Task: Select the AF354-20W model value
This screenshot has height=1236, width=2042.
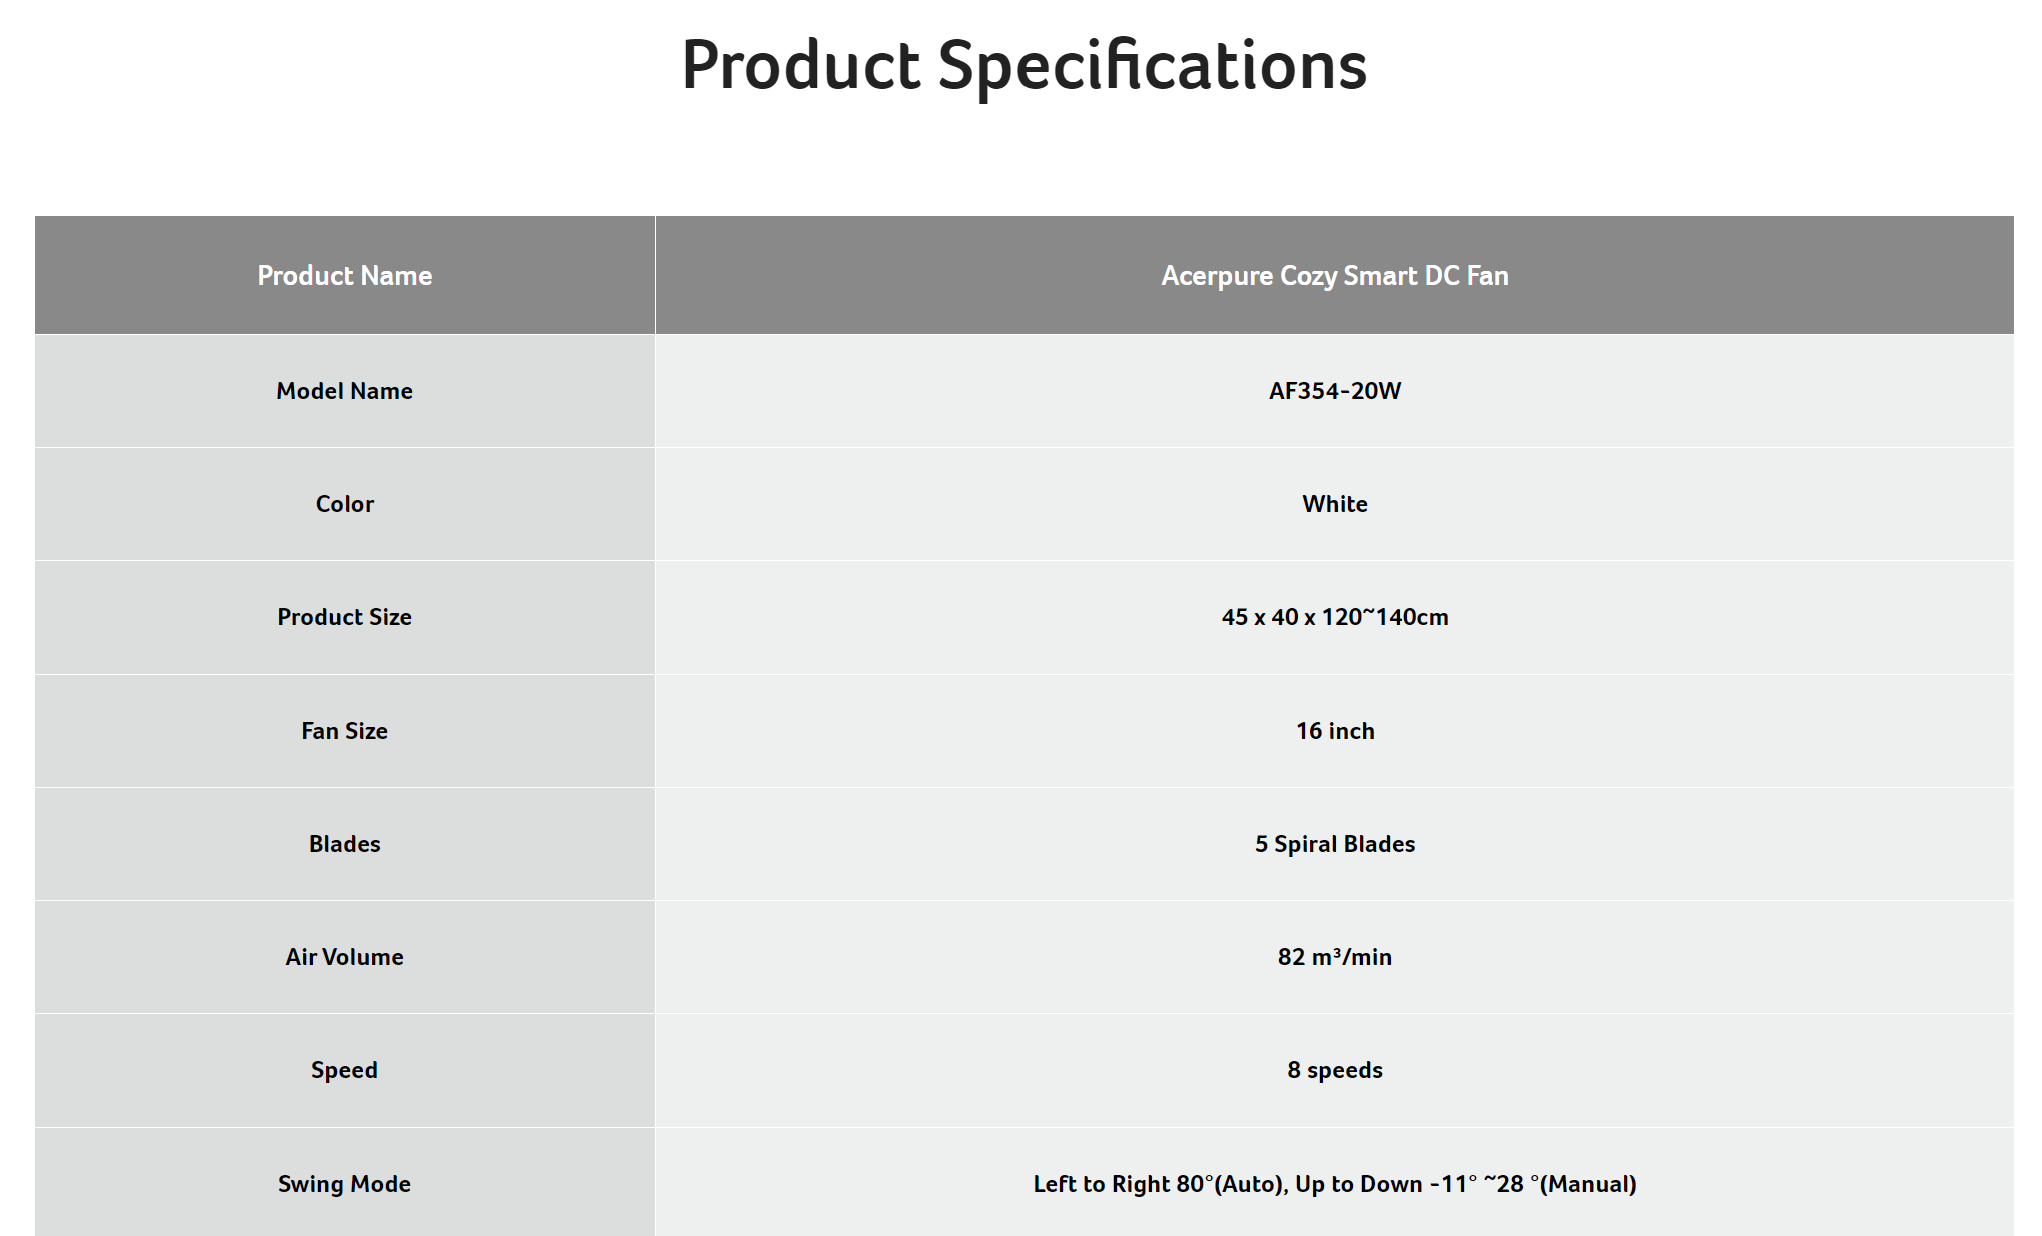Action: [1334, 391]
